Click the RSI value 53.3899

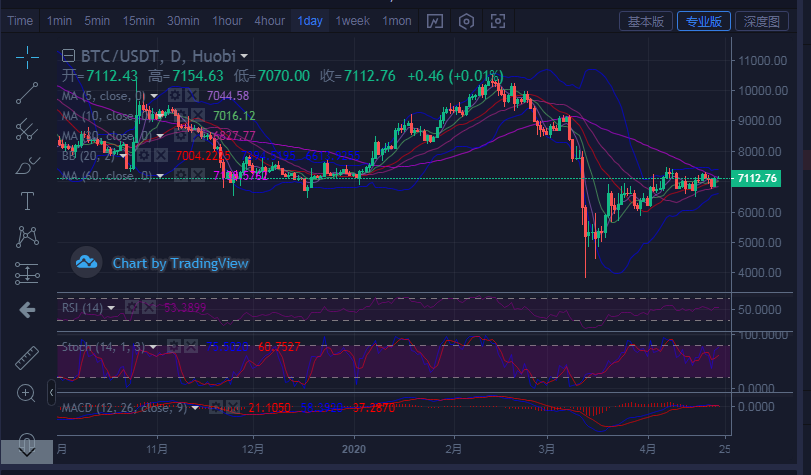[x=185, y=308]
